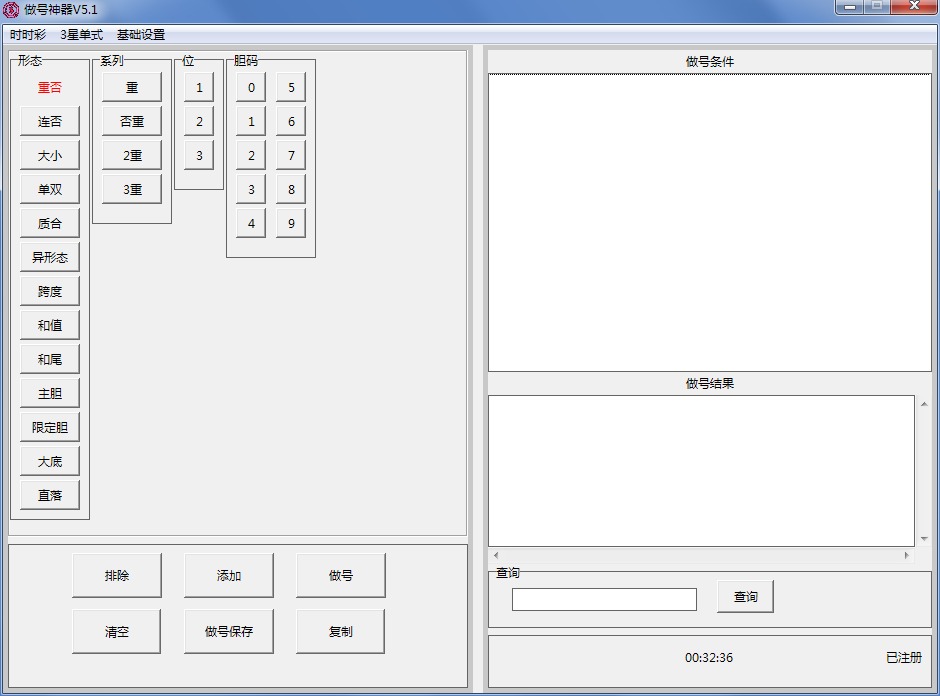Toggle the 大小 form button

(50, 156)
